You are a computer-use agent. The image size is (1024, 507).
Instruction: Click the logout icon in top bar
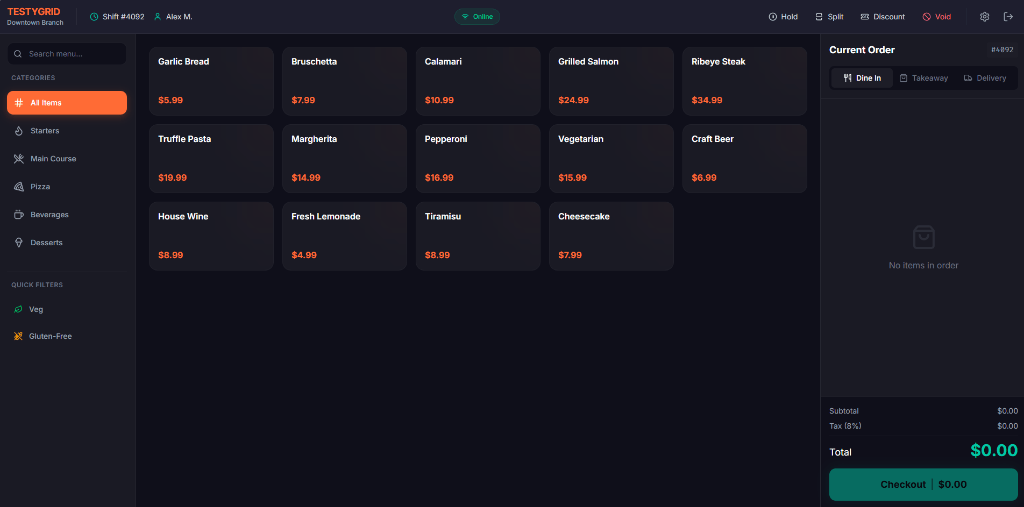click(x=1008, y=17)
